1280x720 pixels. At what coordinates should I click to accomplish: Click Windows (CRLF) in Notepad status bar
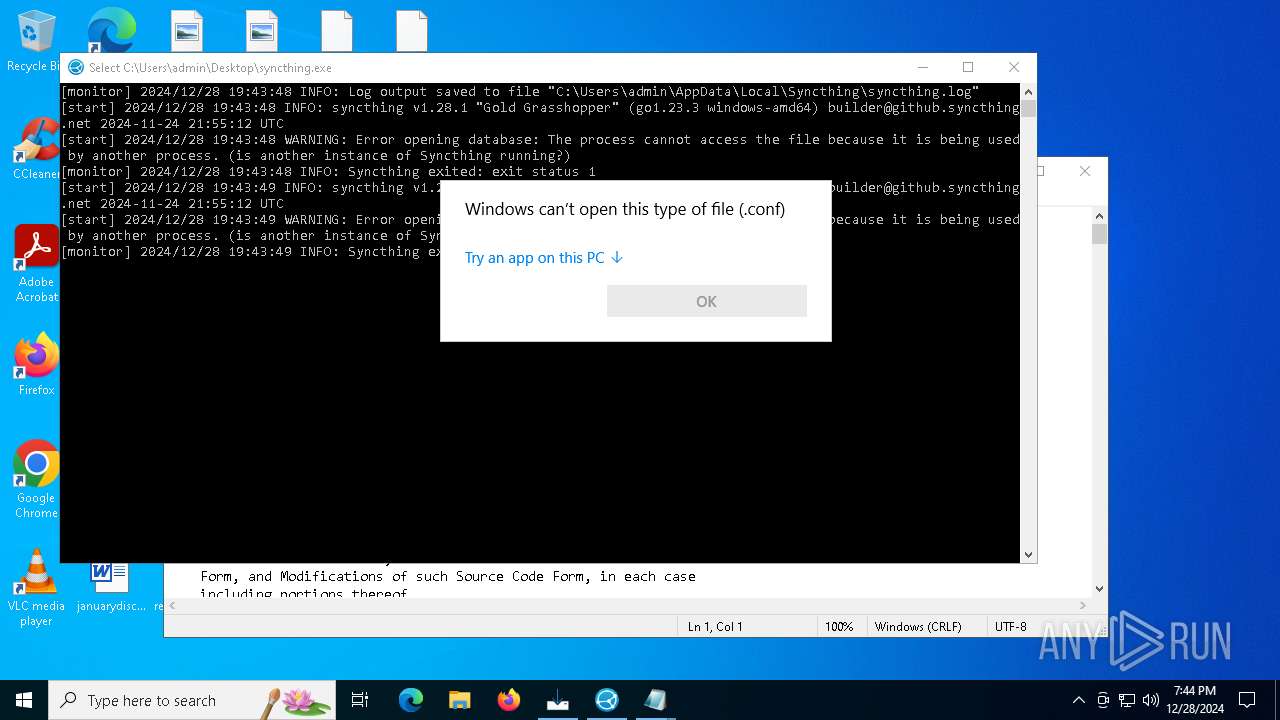[x=918, y=627]
